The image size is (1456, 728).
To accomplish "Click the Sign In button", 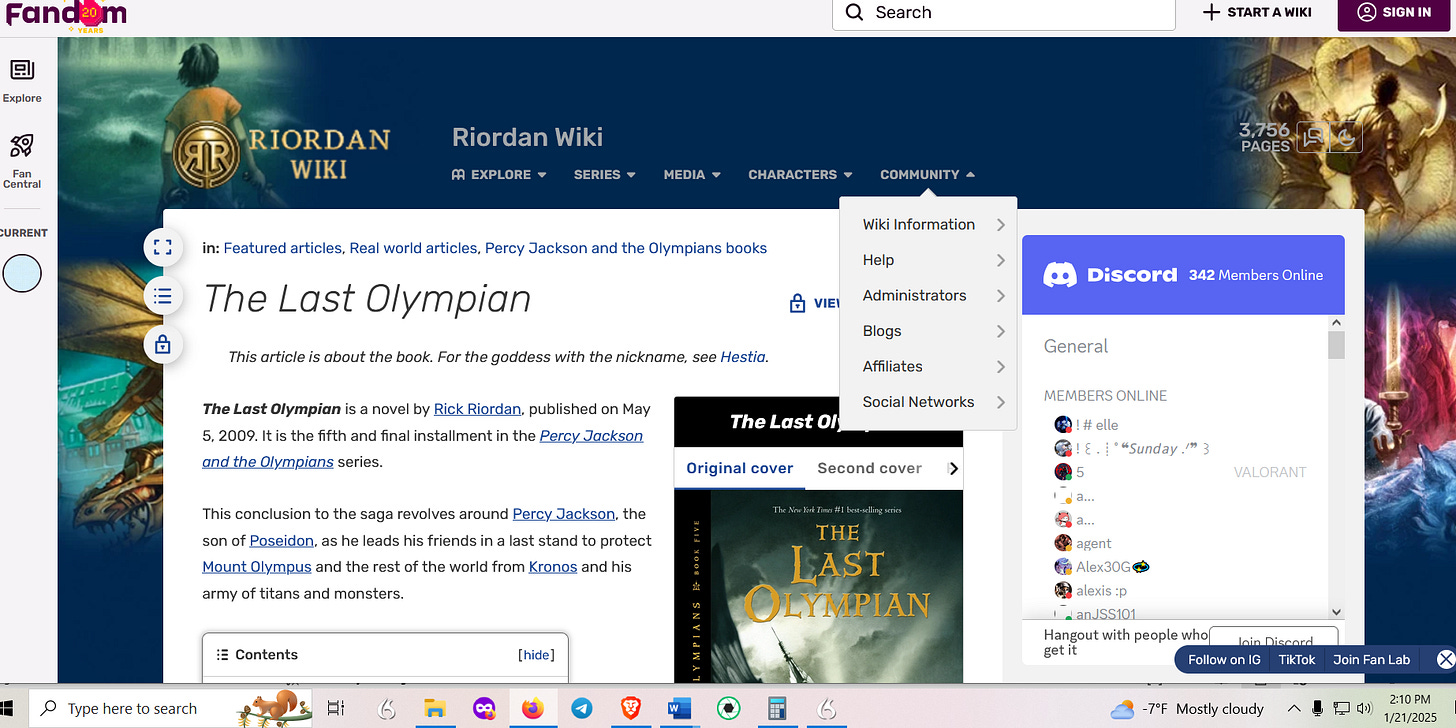I will [1396, 12].
